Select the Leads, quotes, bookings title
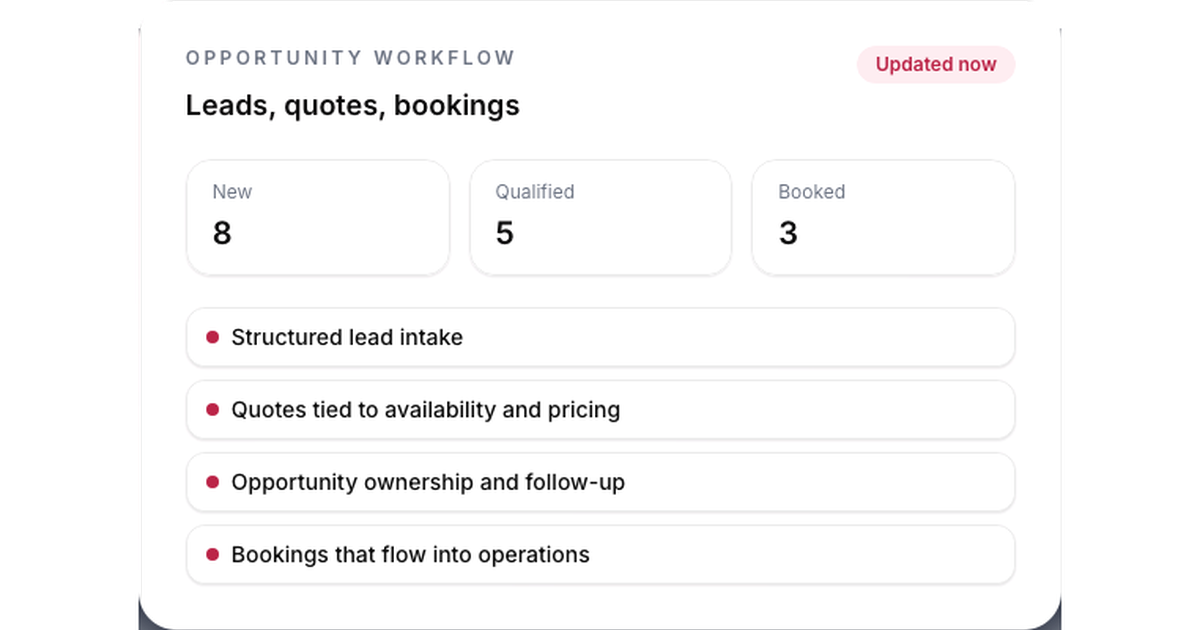1200x630 pixels. [351, 105]
